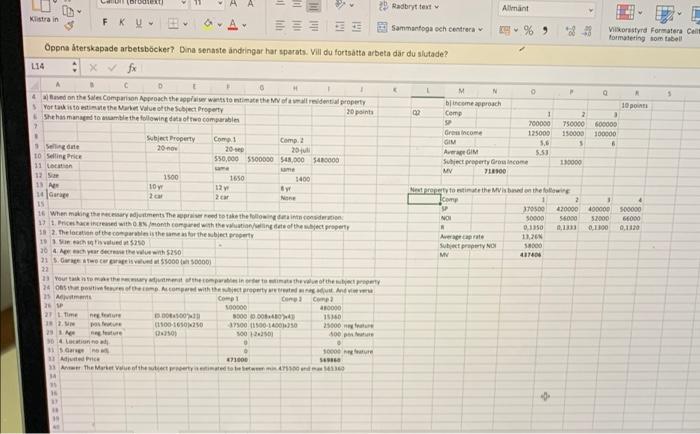
Task: Click the 471000 adjusted price cell
Action: point(237,359)
